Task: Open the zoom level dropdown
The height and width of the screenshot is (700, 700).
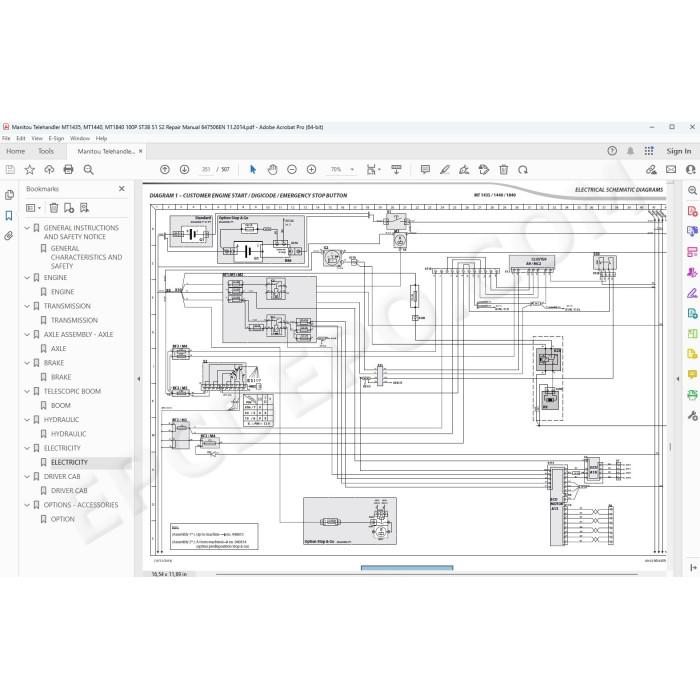Action: coord(352,170)
